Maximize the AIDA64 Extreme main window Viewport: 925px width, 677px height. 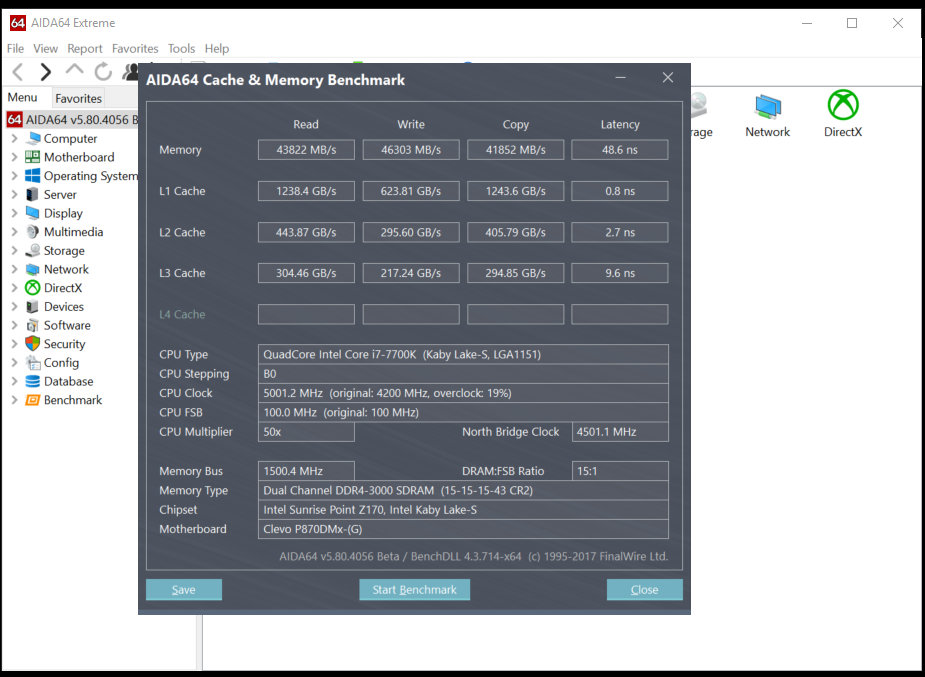[852, 23]
